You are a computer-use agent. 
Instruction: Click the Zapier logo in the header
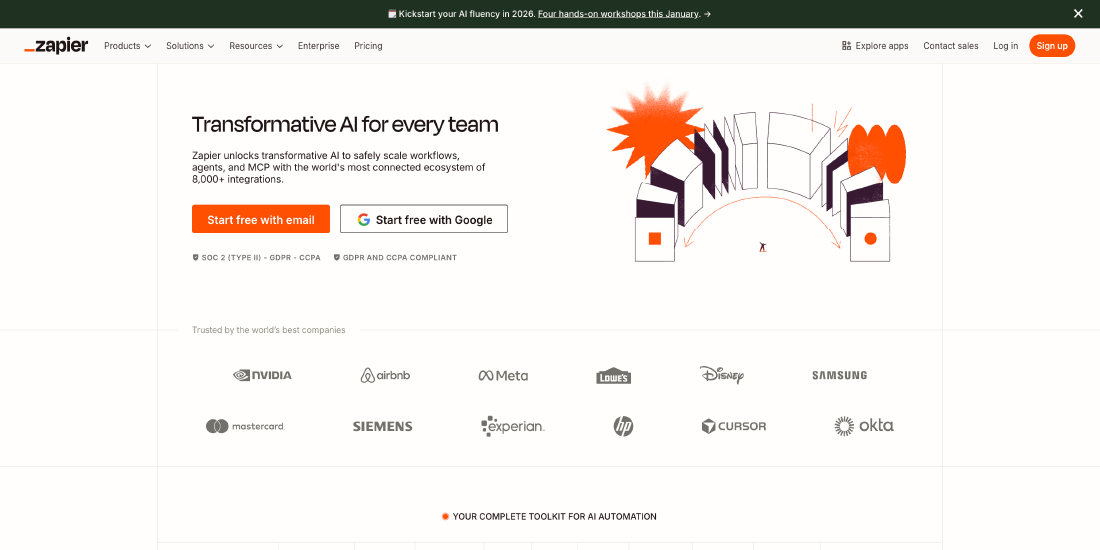[56, 46]
